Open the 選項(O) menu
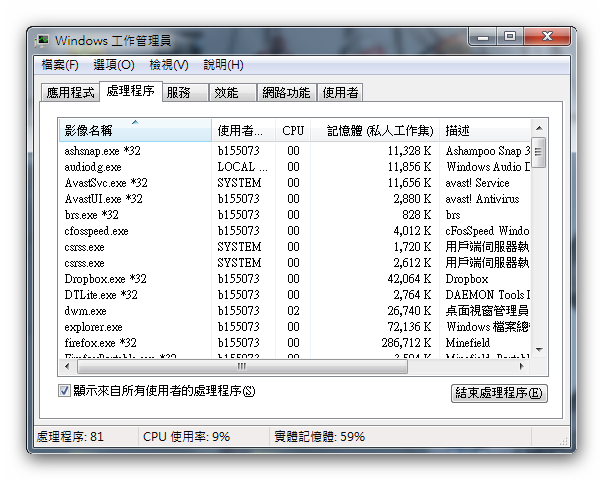 click(x=114, y=65)
